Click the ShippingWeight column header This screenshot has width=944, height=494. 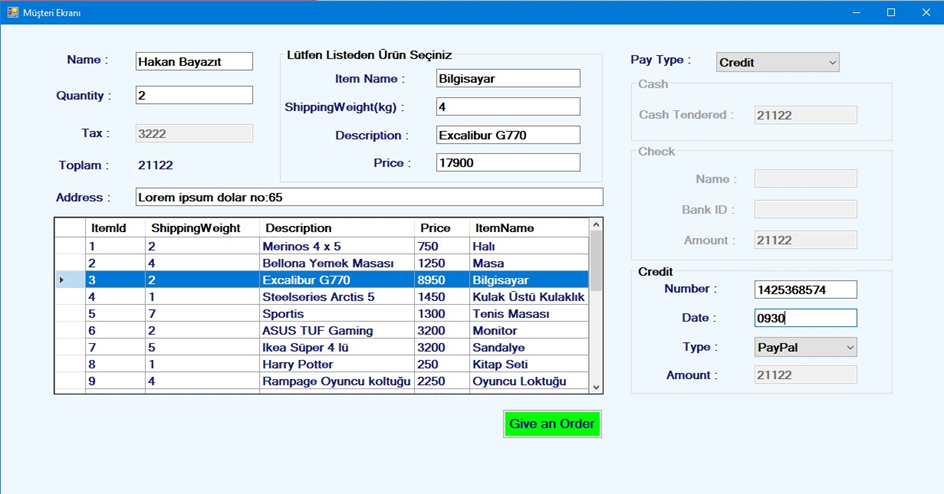click(202, 228)
